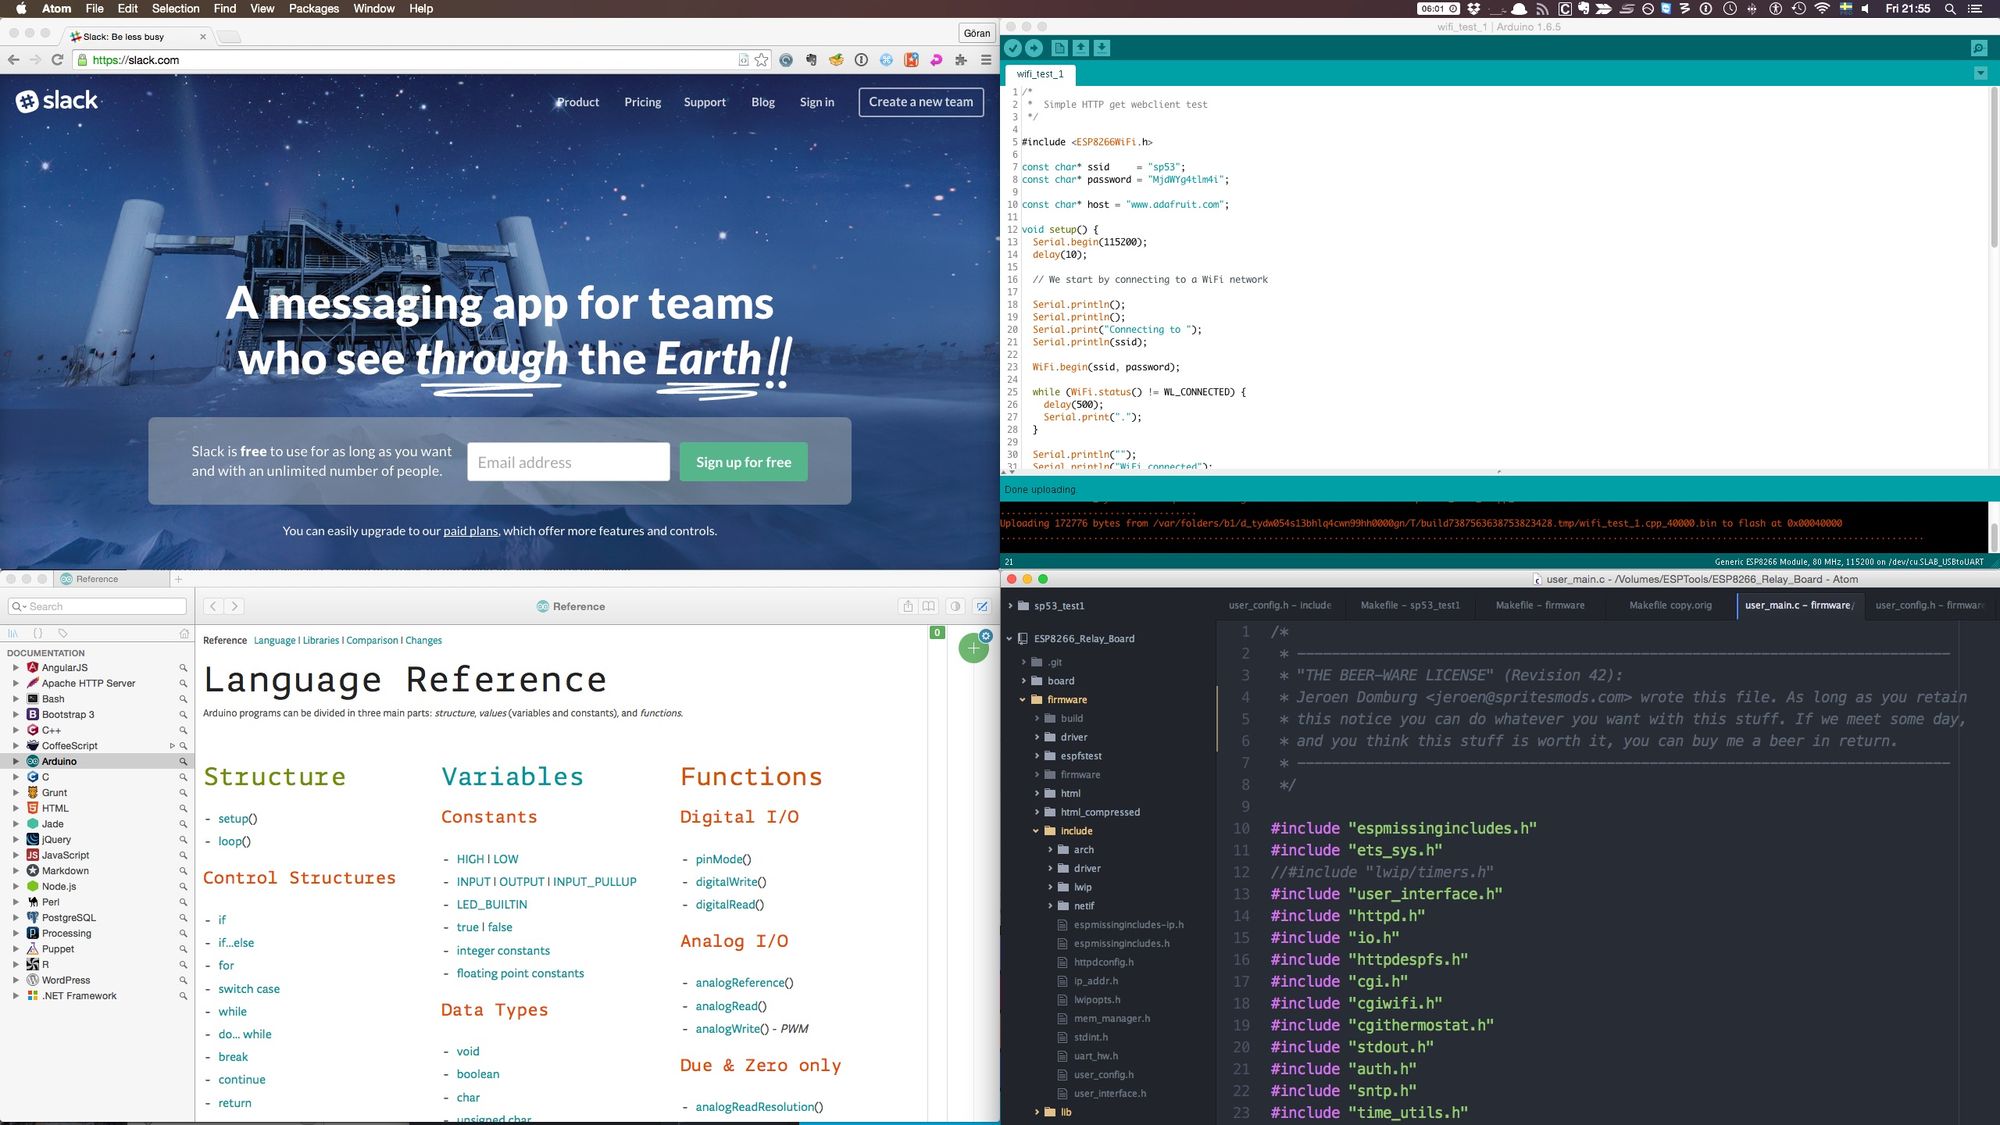The image size is (2000, 1125).
Task: Search the Arduino docset with its magnifier
Action: point(183,762)
